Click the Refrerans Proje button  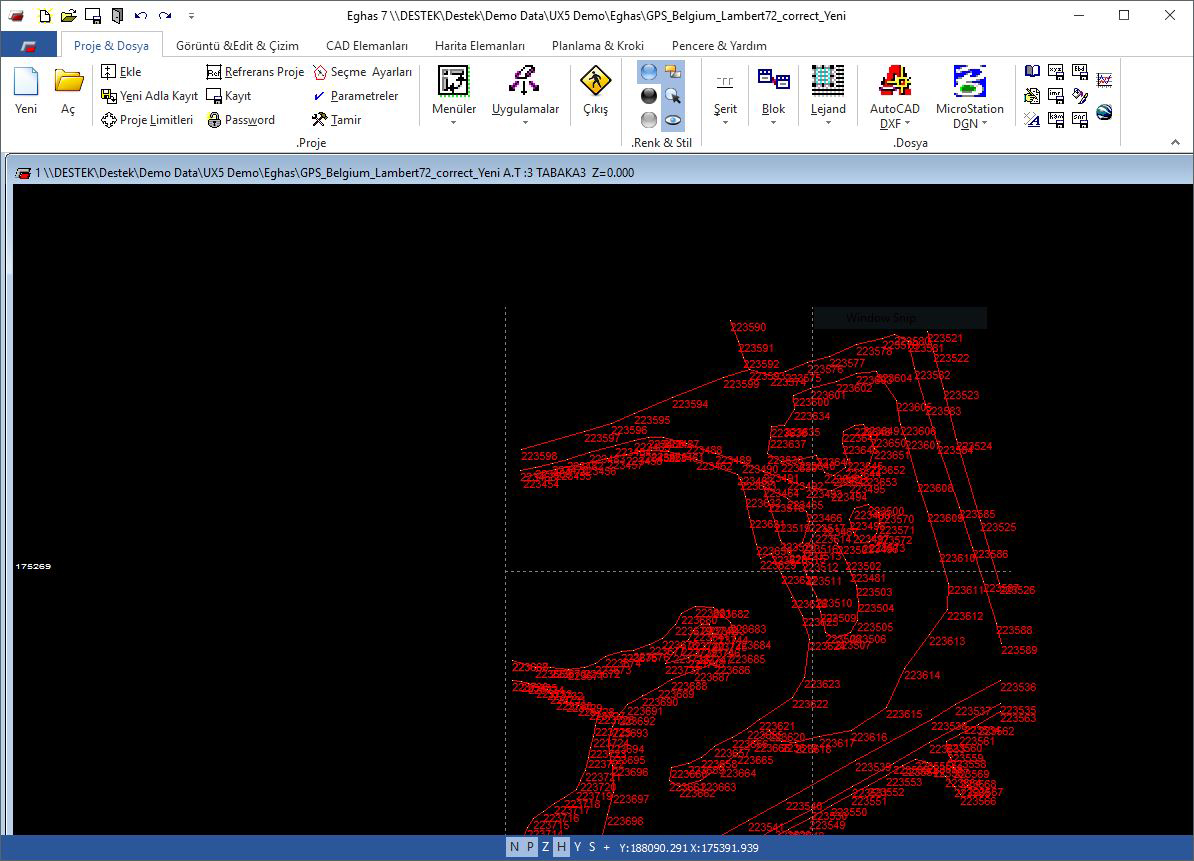255,72
